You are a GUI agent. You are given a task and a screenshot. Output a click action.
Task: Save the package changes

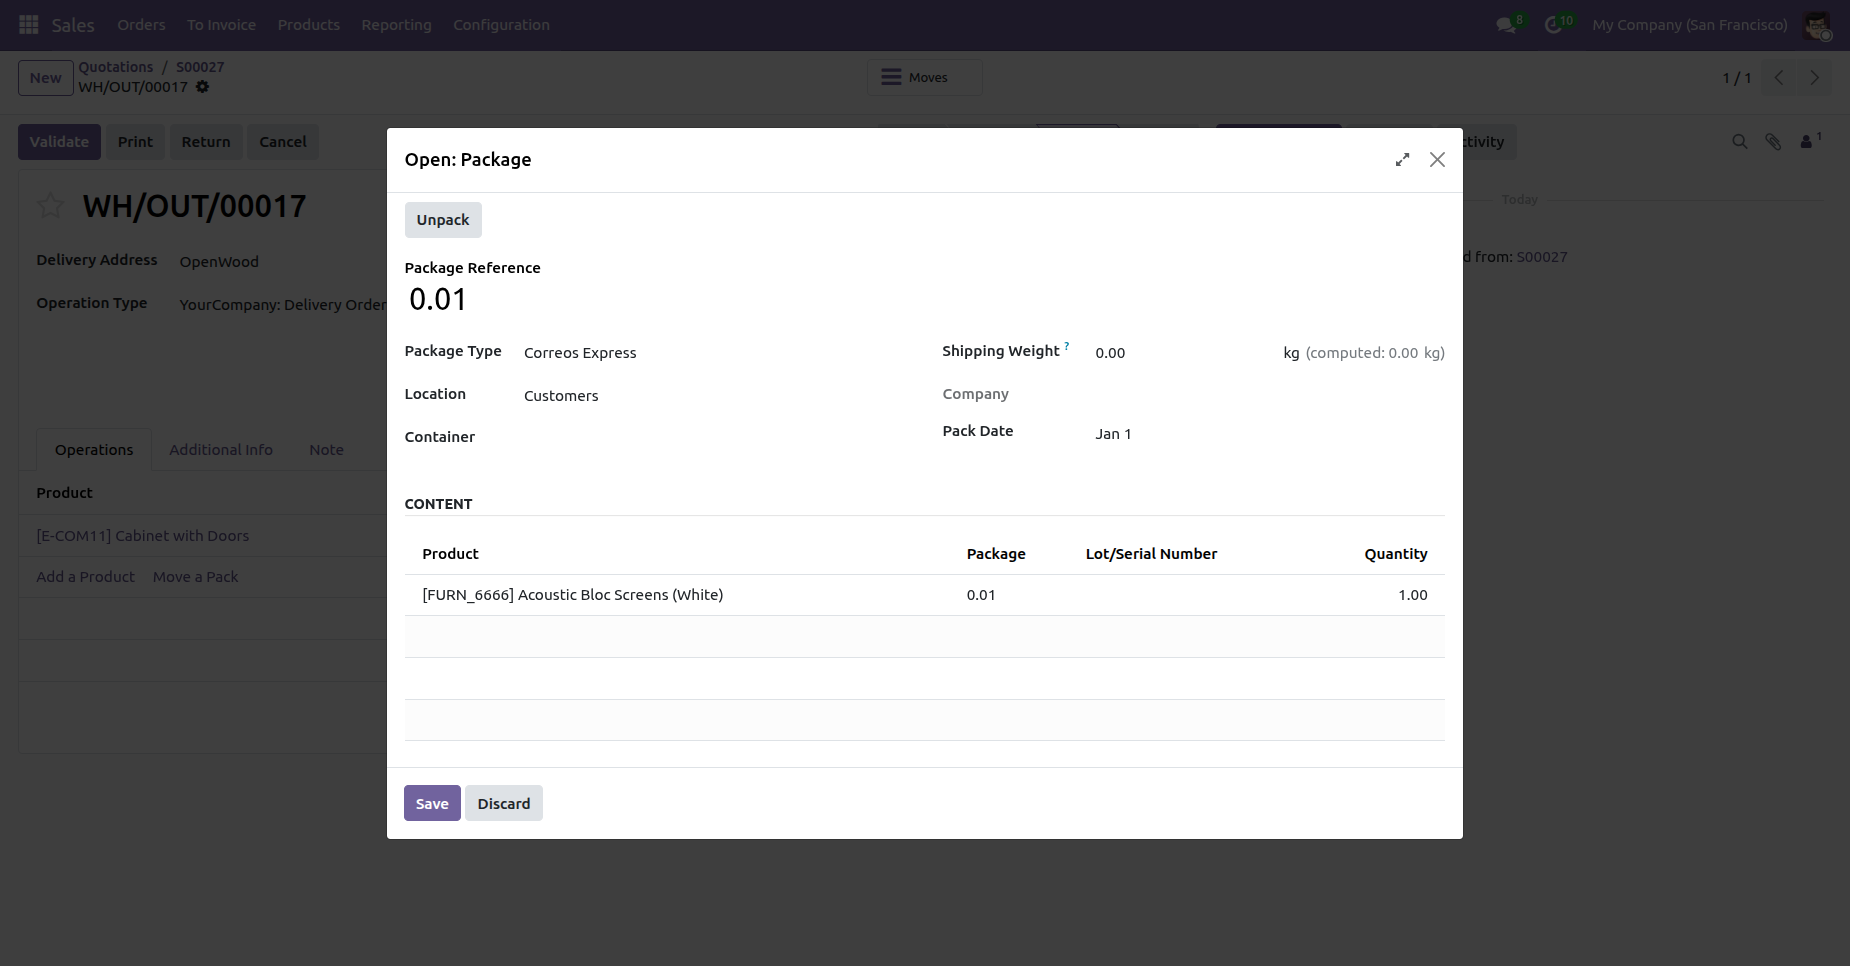(432, 804)
